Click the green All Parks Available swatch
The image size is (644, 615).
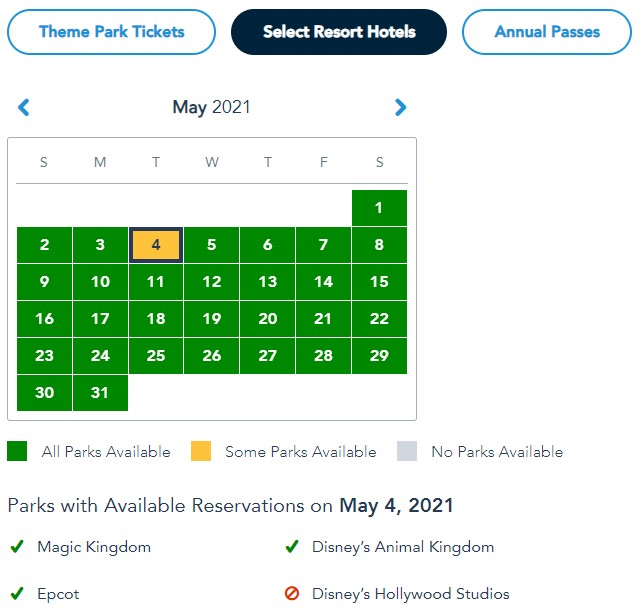coord(17,451)
